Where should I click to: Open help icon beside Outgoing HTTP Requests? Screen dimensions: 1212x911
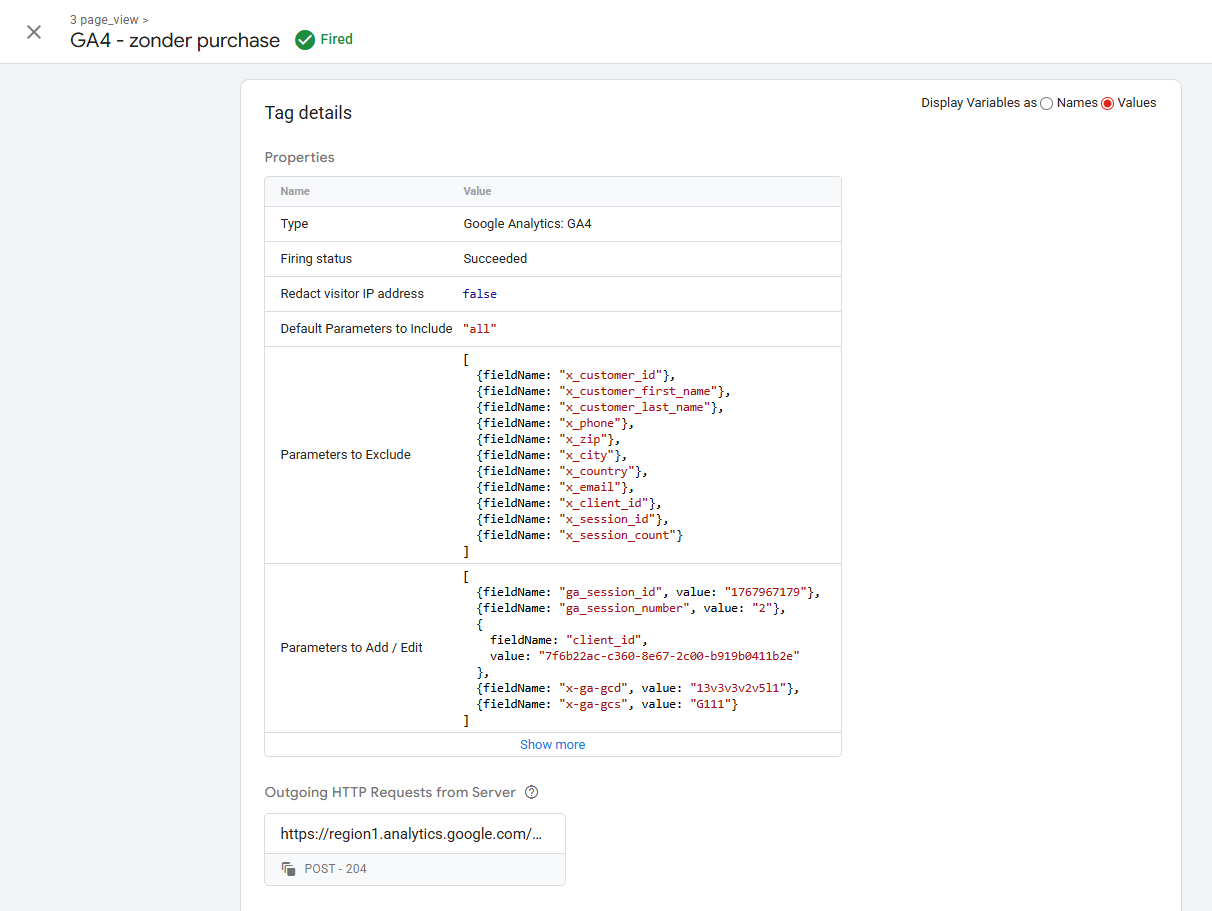tap(532, 792)
